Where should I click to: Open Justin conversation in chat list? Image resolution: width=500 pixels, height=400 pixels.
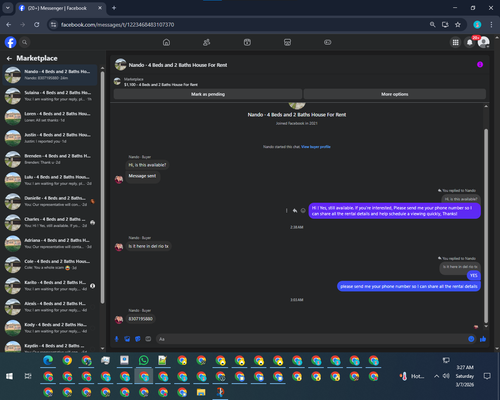point(50,138)
